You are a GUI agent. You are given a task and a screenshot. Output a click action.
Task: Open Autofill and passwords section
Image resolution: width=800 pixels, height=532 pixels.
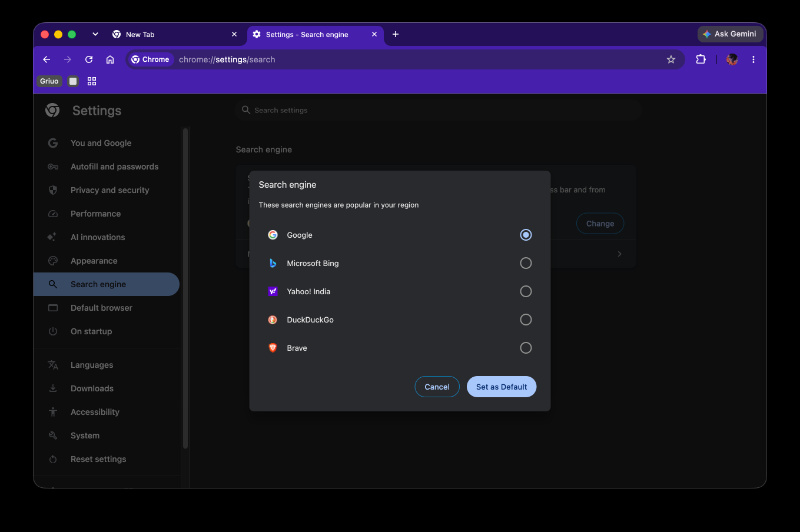106,167
